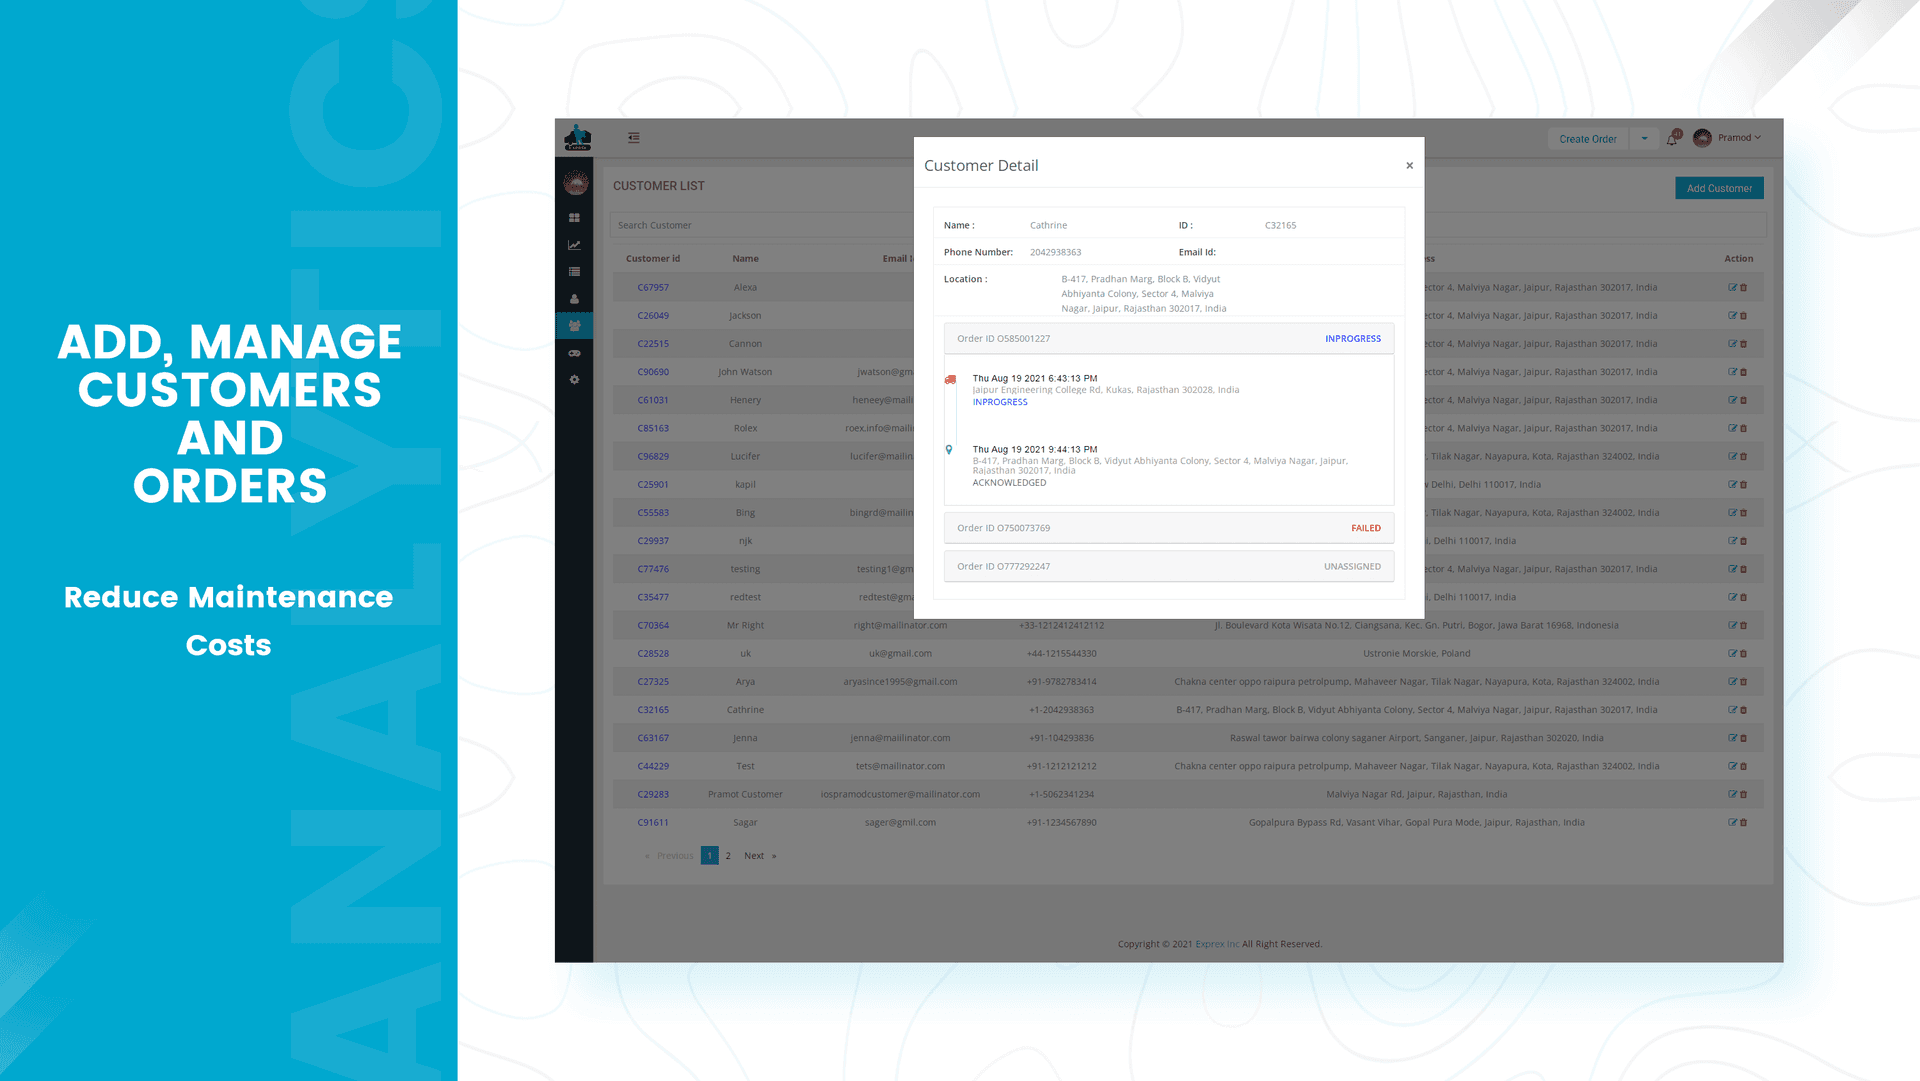Click the INPROGRESS status in order timeline
The width and height of the screenshot is (1920, 1081).
pyautogui.click(x=1000, y=402)
